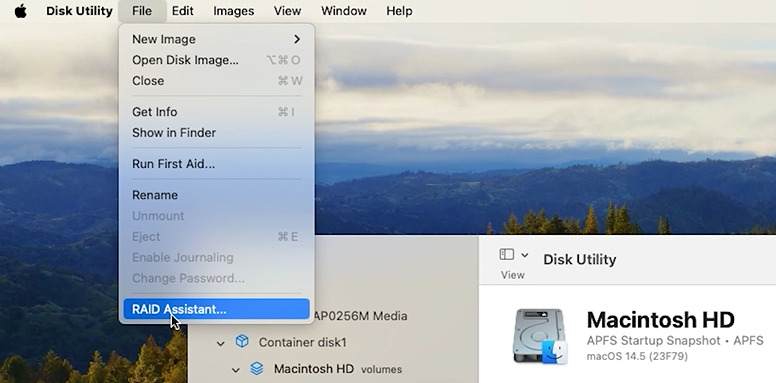
Task: Select Container disk1 in the sidebar
Action: pyautogui.click(x=303, y=342)
